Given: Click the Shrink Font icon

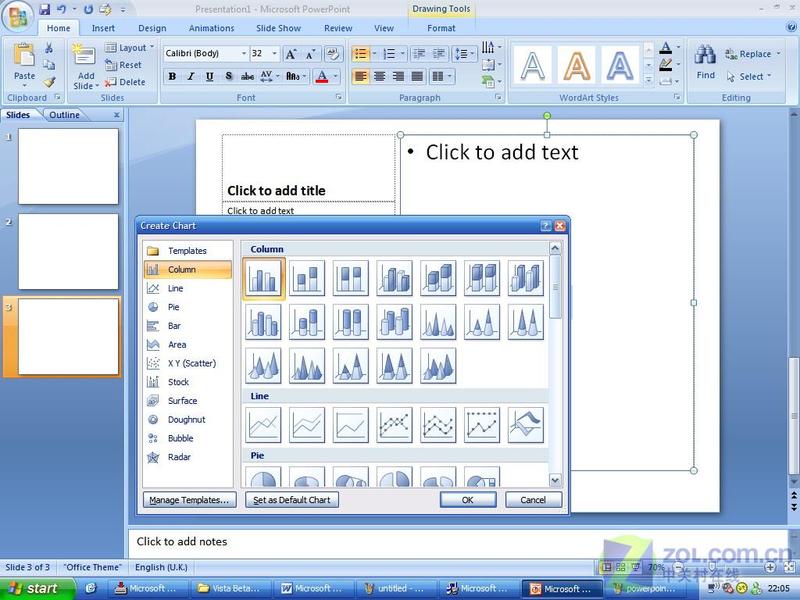Looking at the screenshot, I should tap(310, 54).
